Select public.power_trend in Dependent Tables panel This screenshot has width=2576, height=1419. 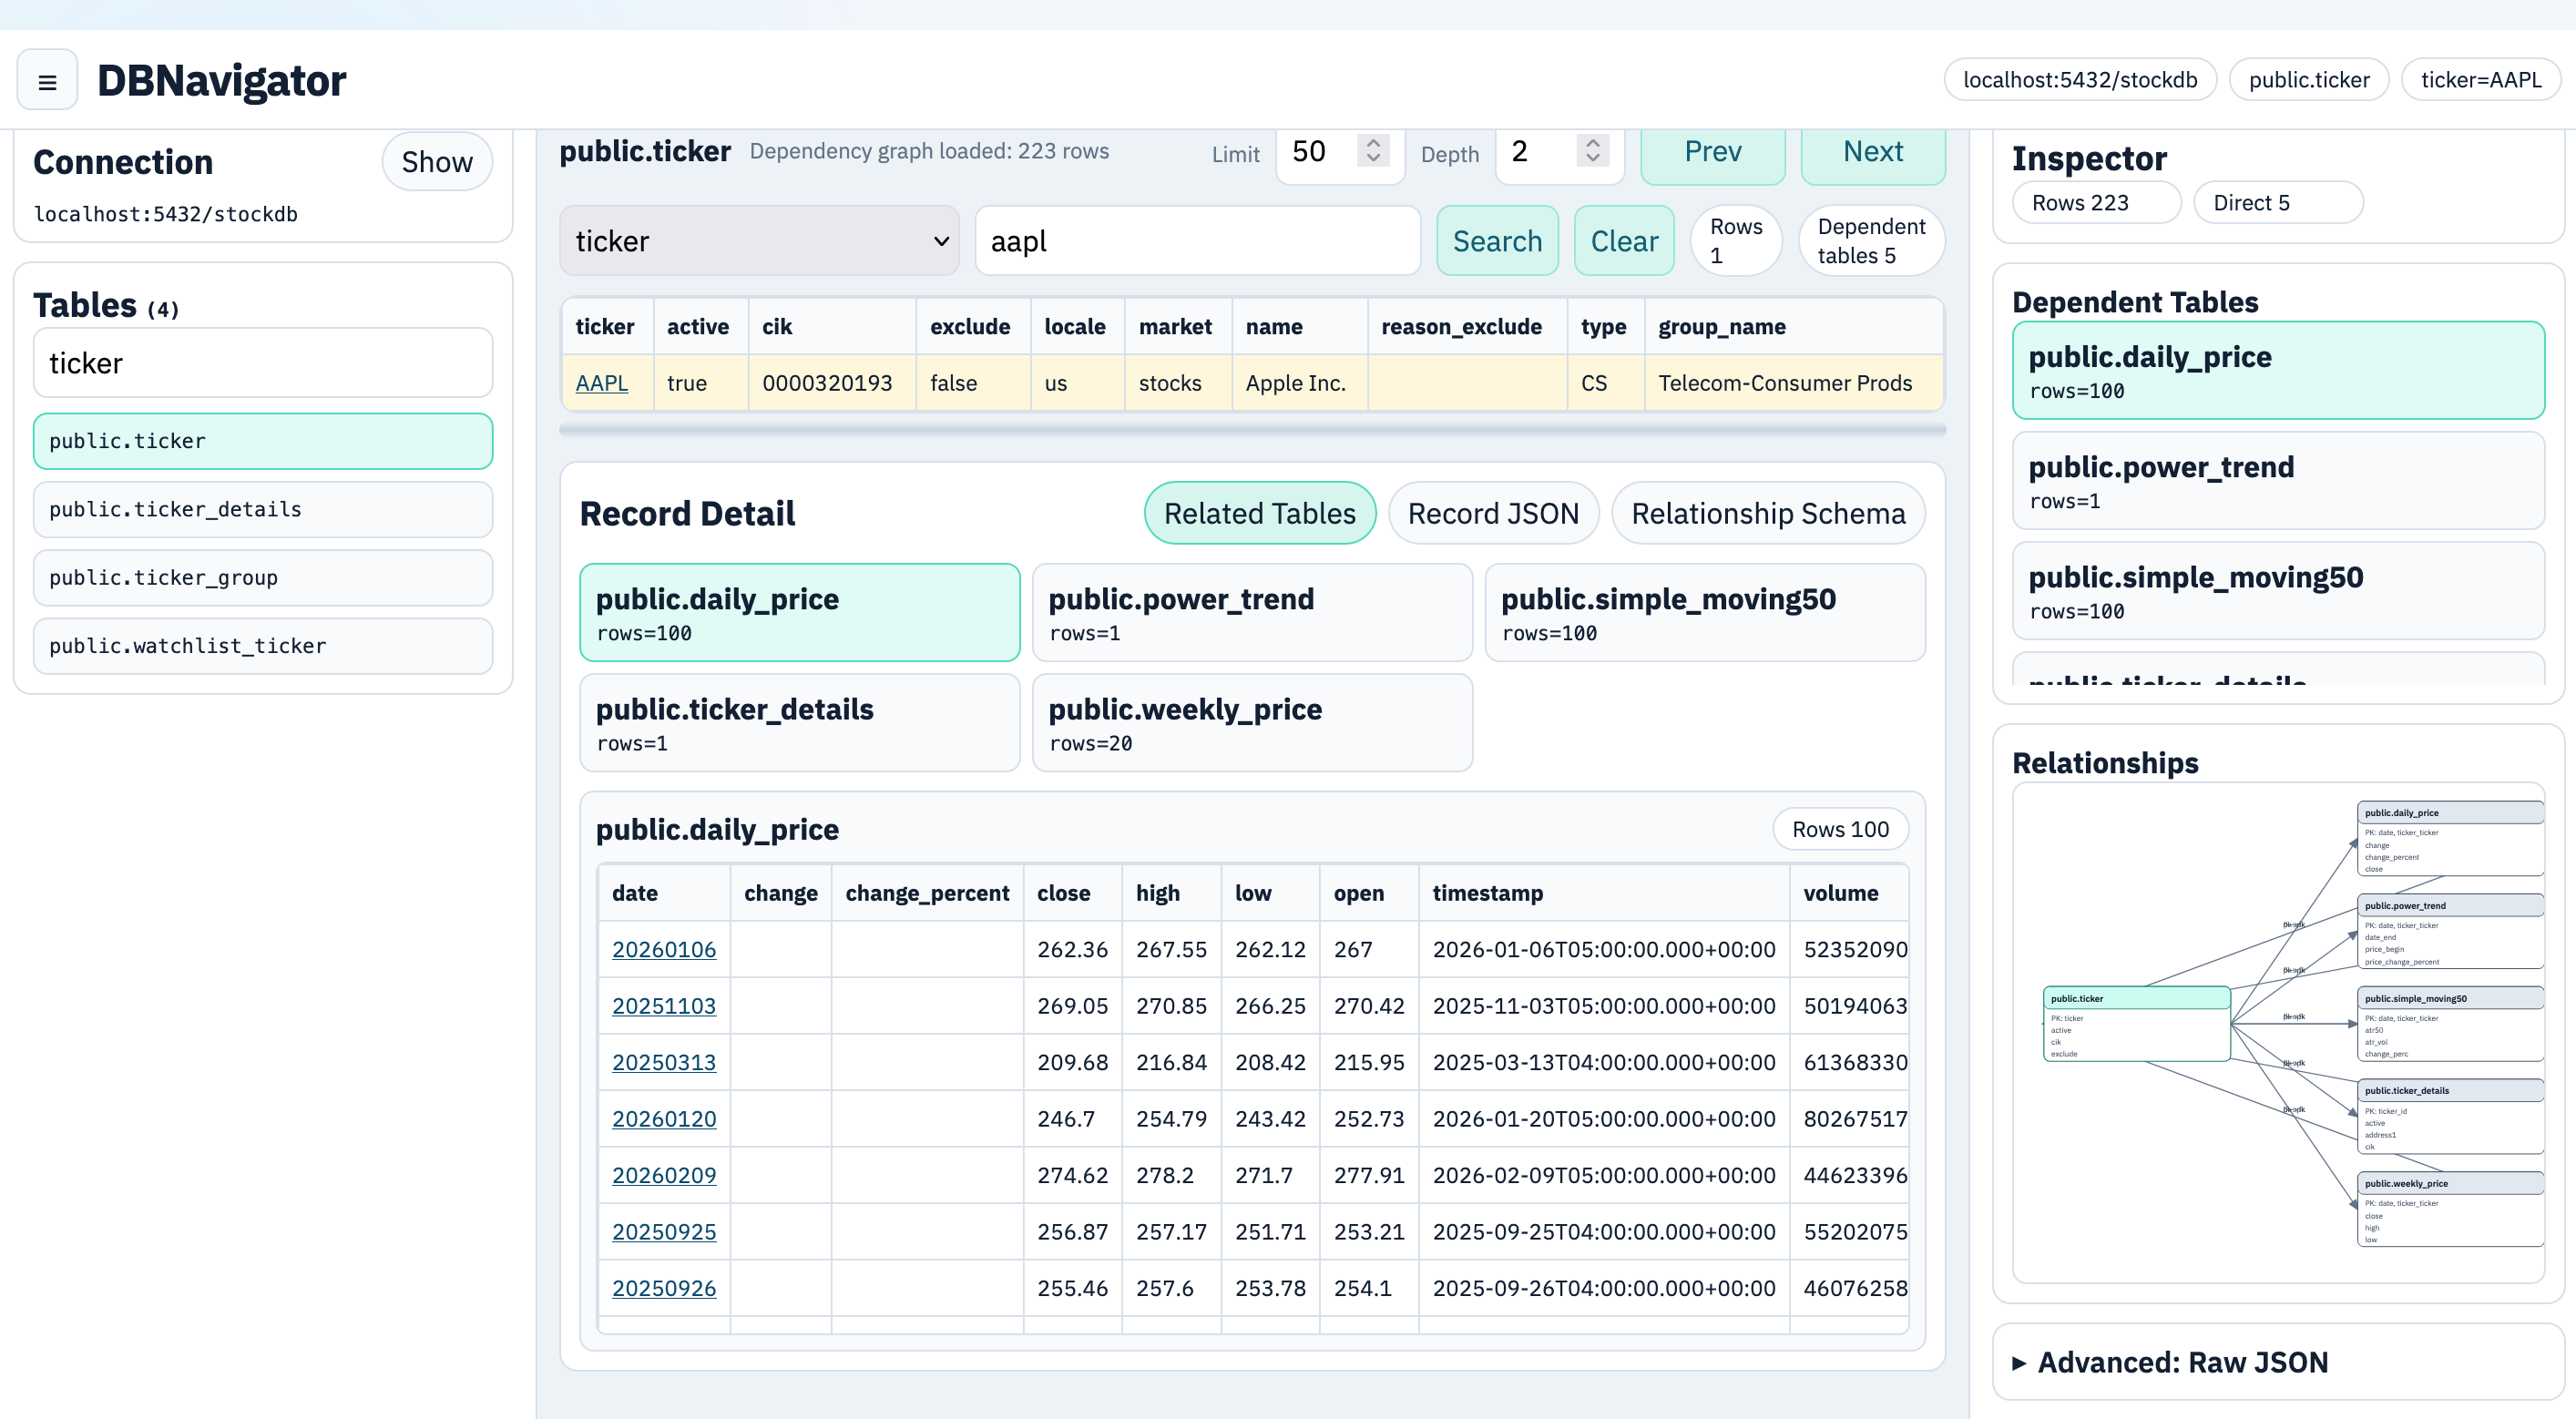[x=2278, y=481]
